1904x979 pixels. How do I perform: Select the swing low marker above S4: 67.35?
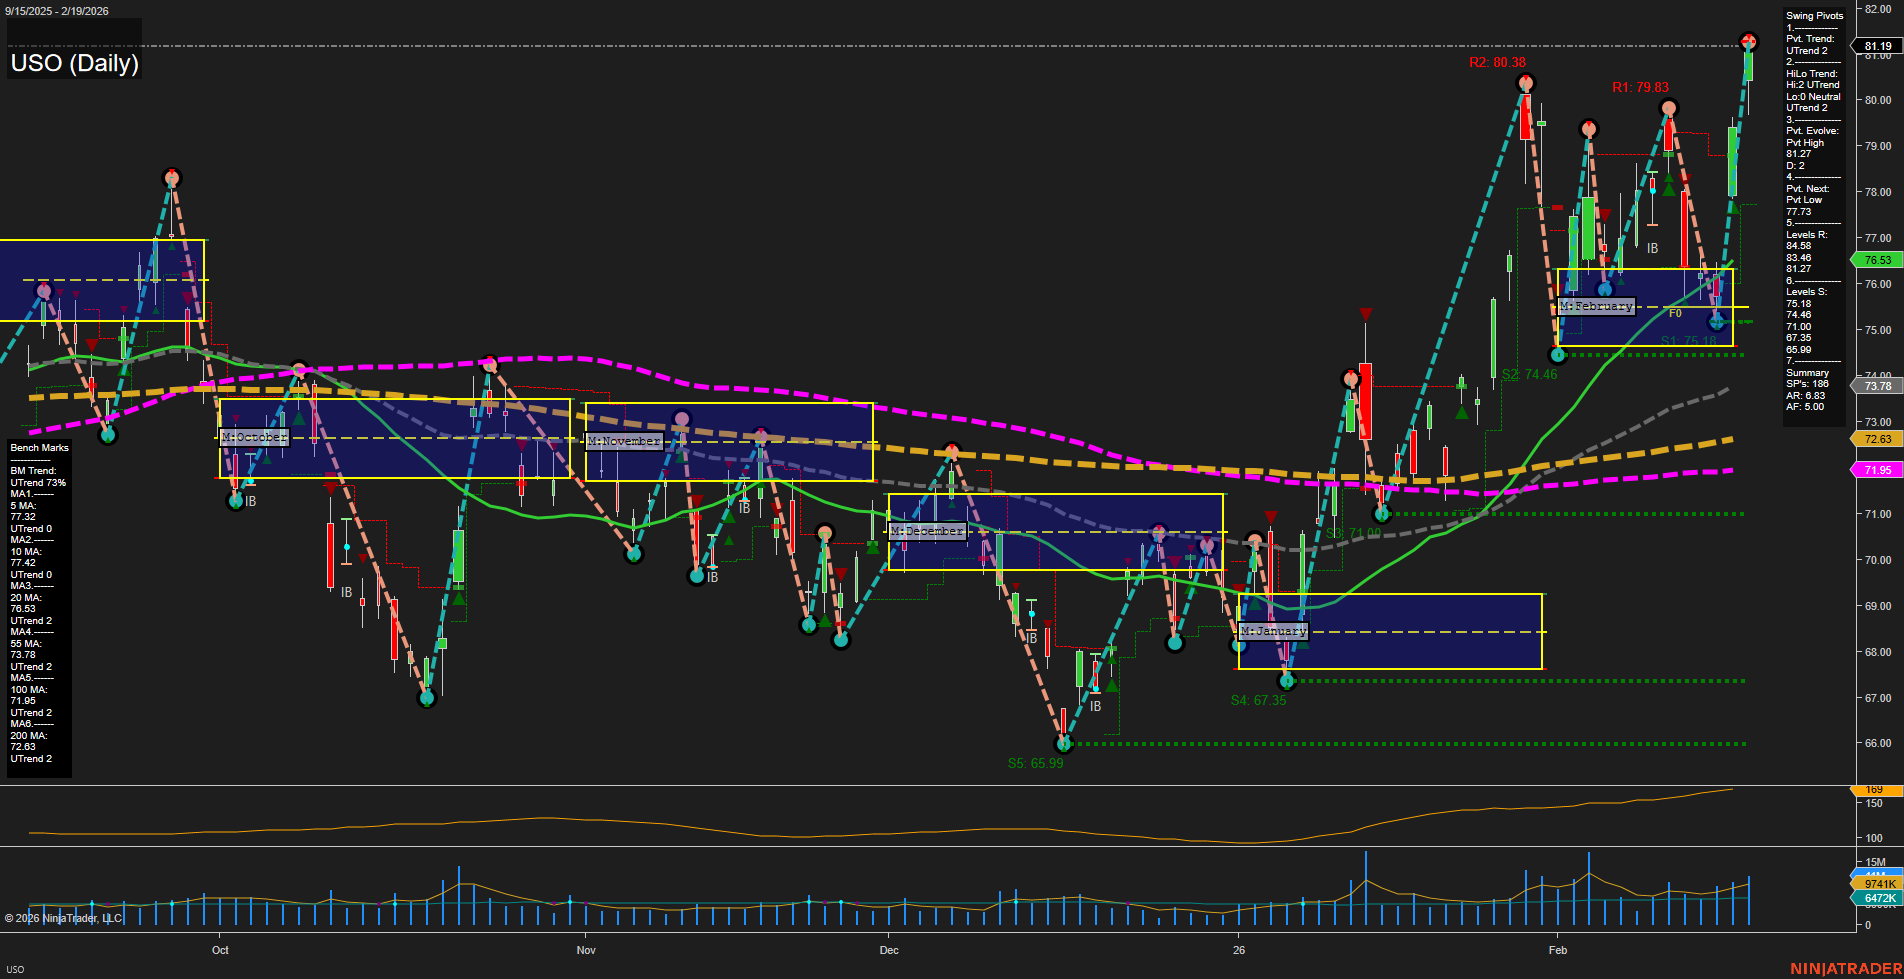pos(1287,681)
